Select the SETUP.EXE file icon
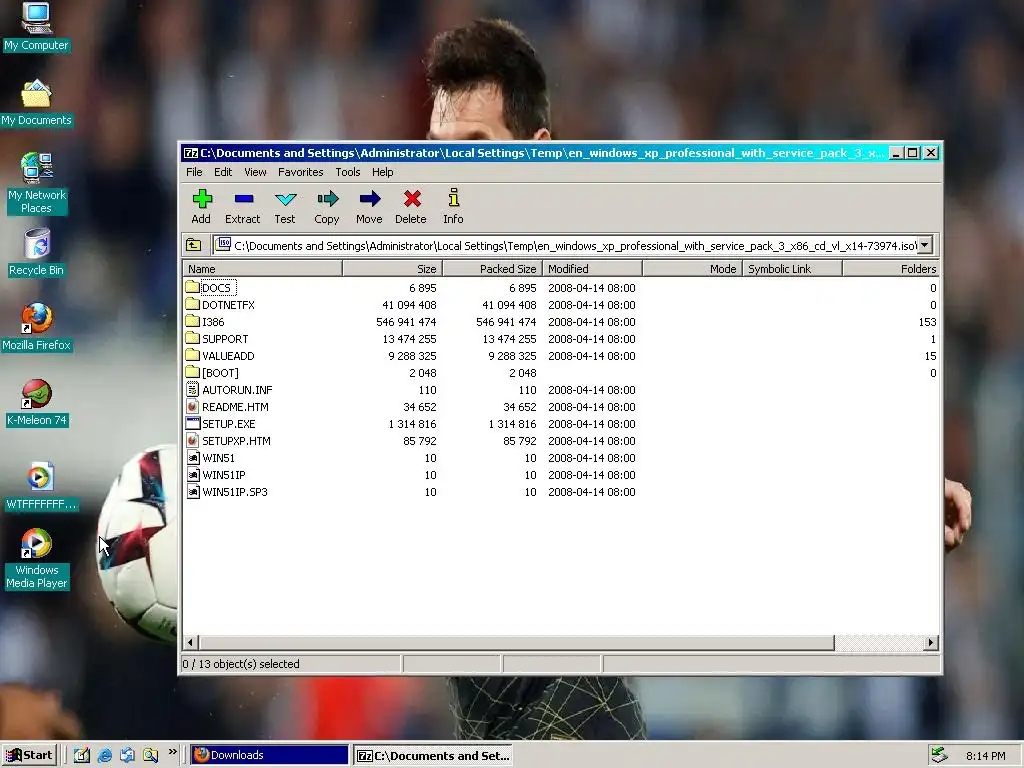Viewport: 1024px width, 768px height. coord(192,423)
